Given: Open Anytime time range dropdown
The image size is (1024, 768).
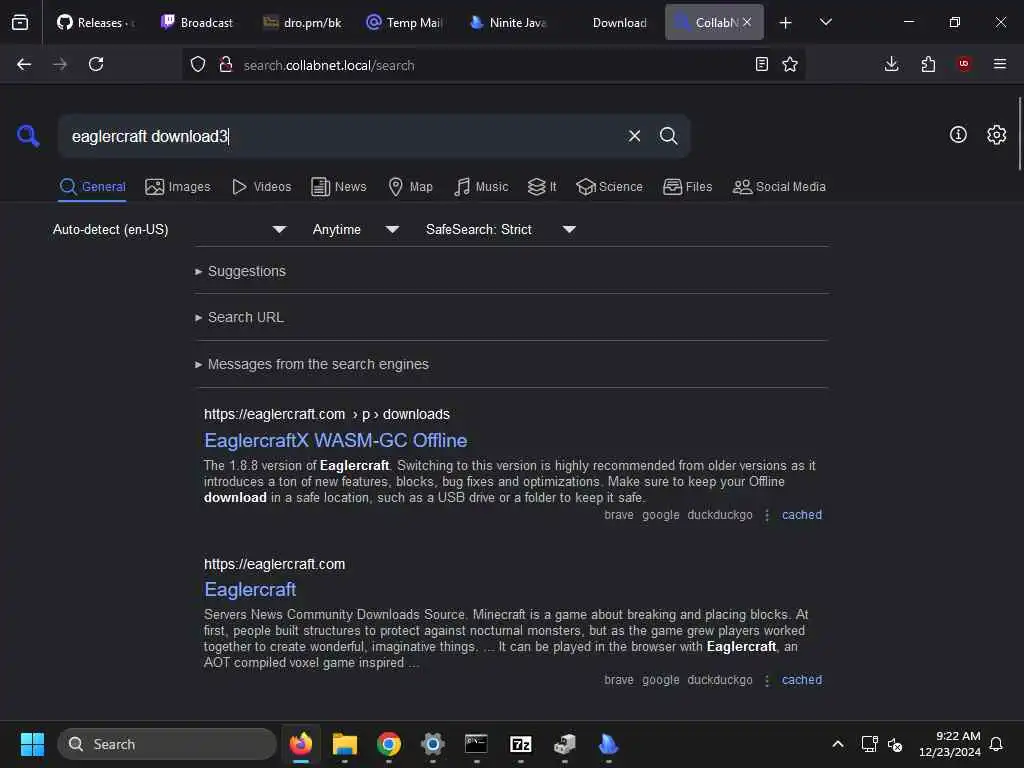Looking at the screenshot, I should 355,229.
